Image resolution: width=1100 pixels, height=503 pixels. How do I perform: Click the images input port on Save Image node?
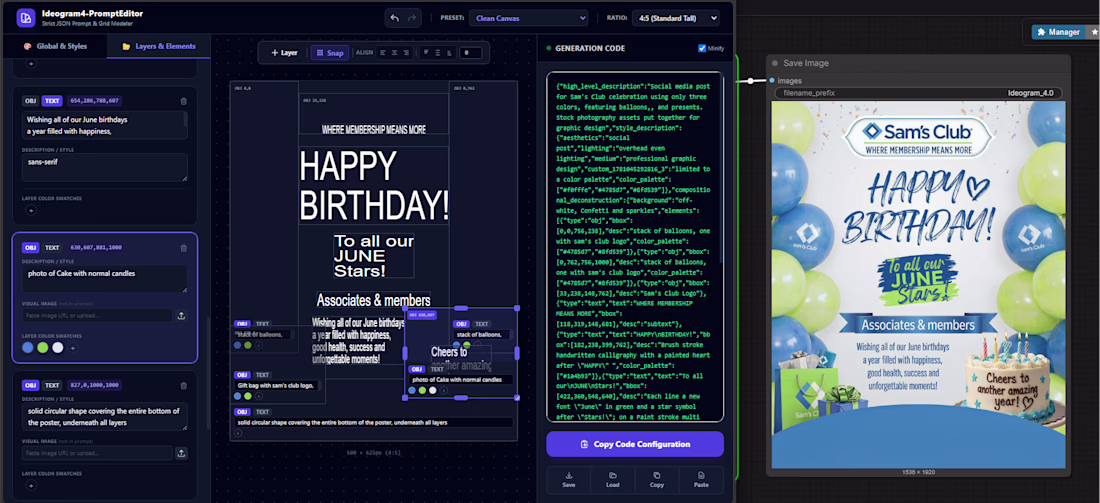pos(772,81)
